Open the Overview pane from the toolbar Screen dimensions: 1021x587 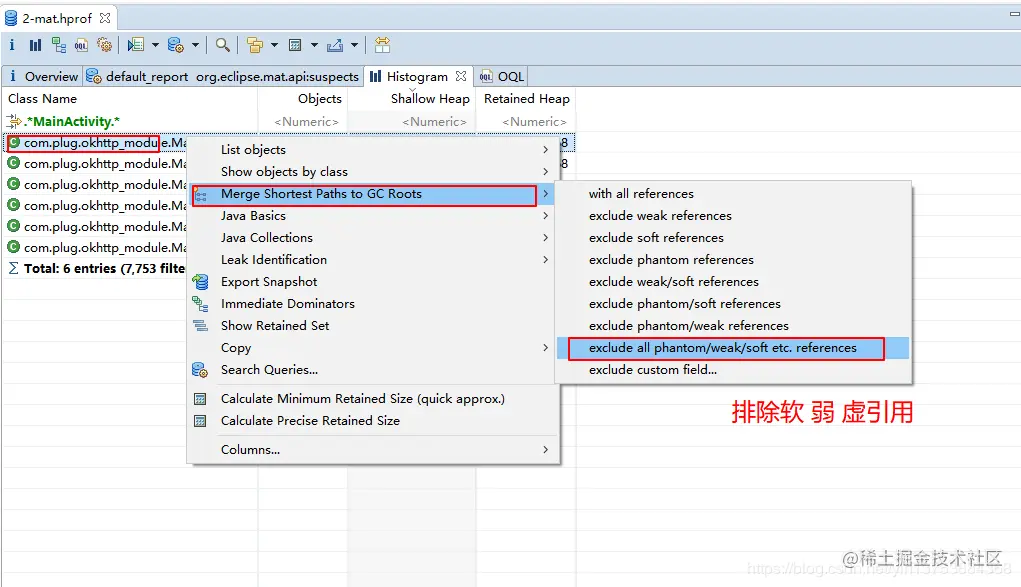pos(12,45)
